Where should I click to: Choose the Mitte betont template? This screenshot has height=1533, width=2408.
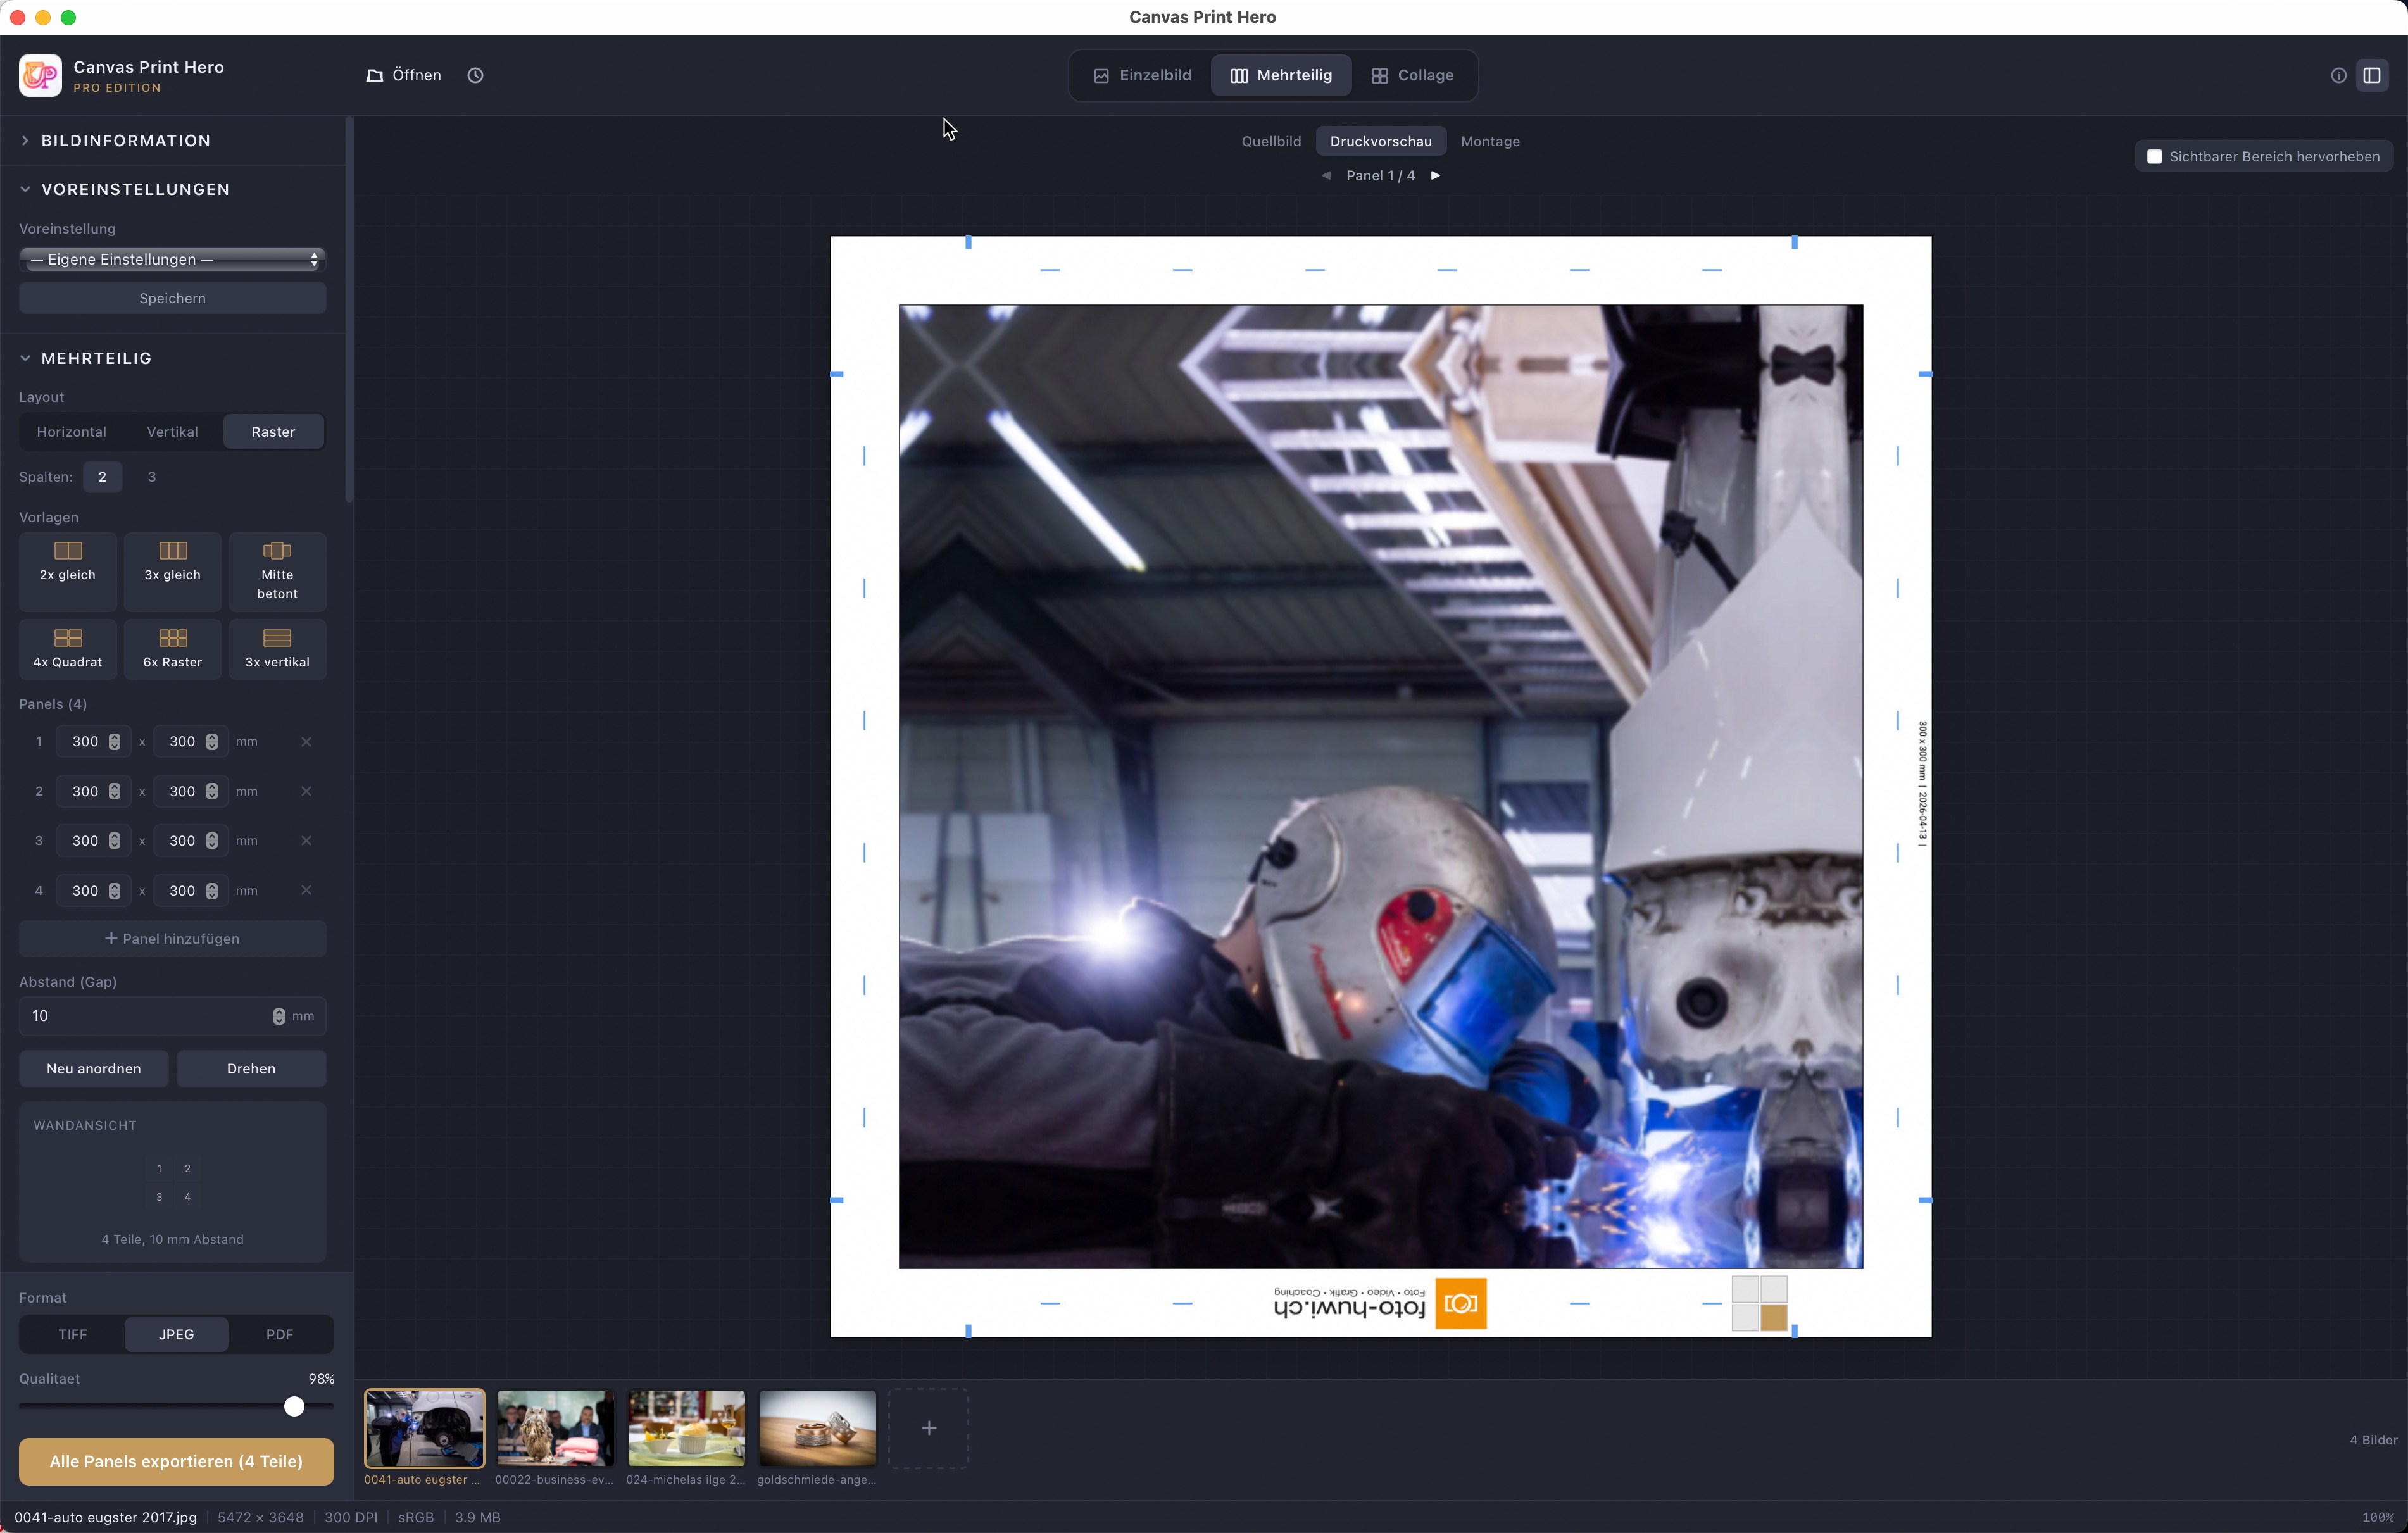click(277, 571)
